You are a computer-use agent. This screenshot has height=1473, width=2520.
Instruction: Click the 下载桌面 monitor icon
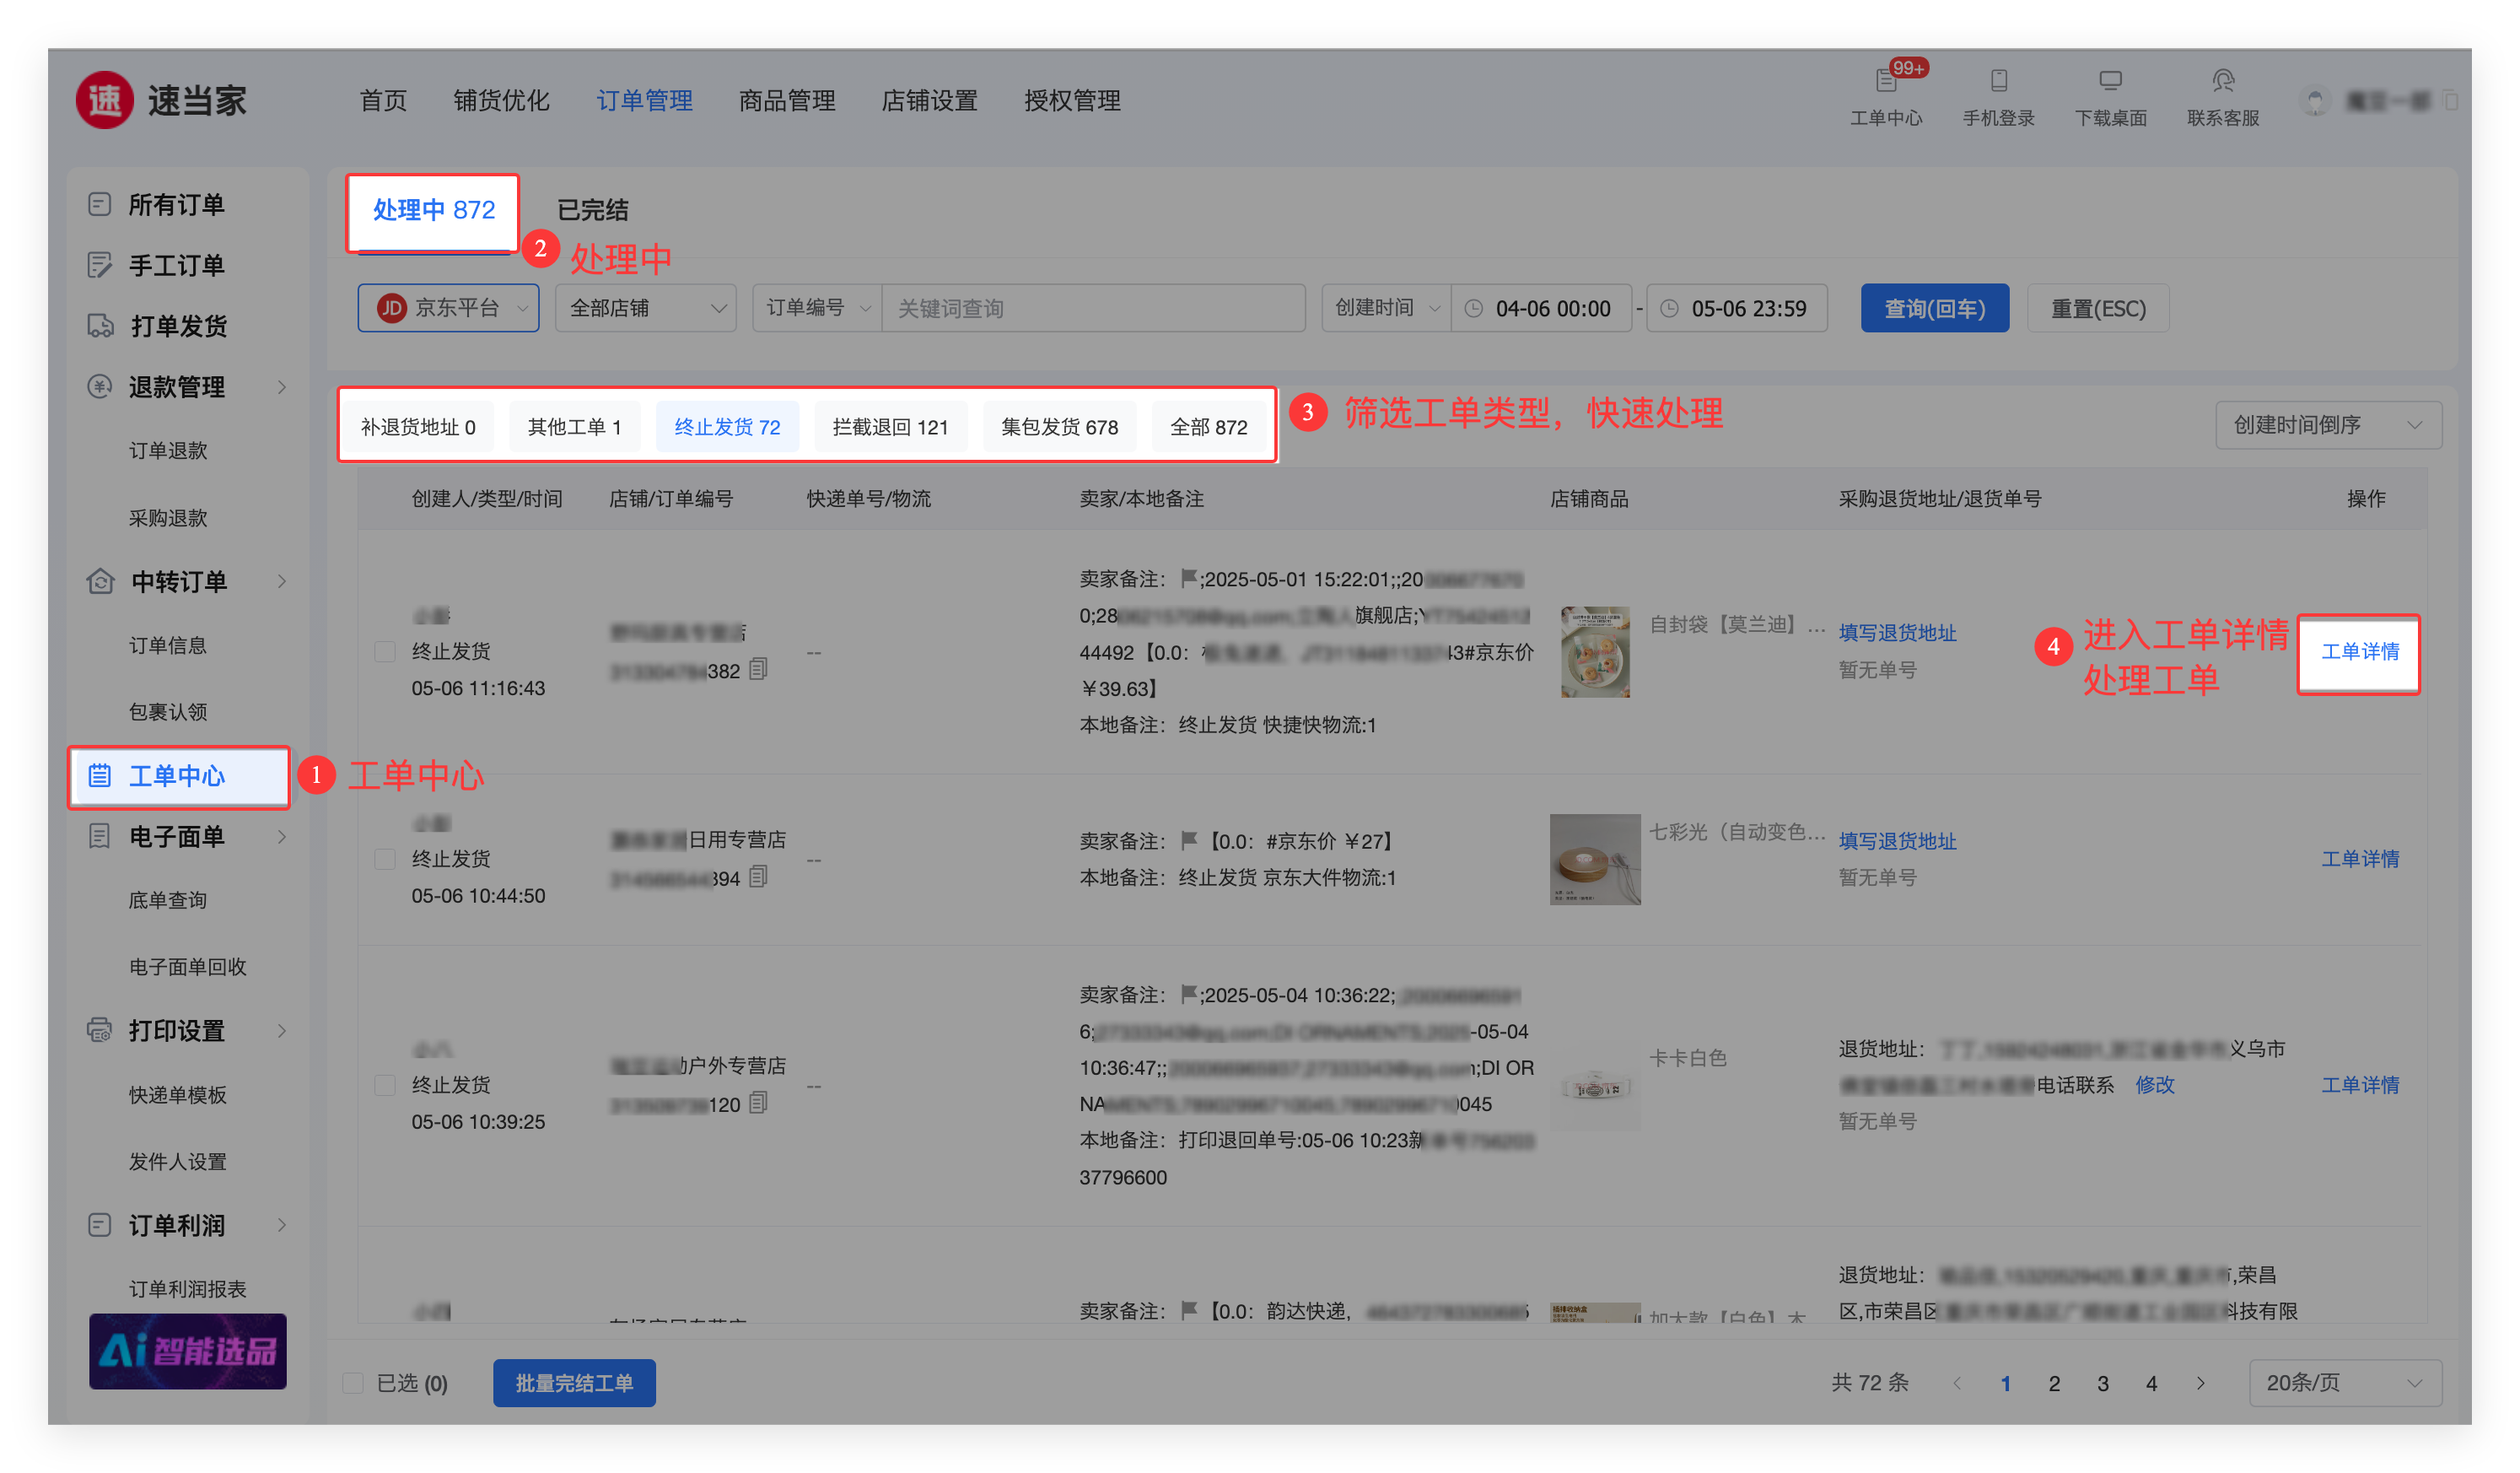point(2110,81)
